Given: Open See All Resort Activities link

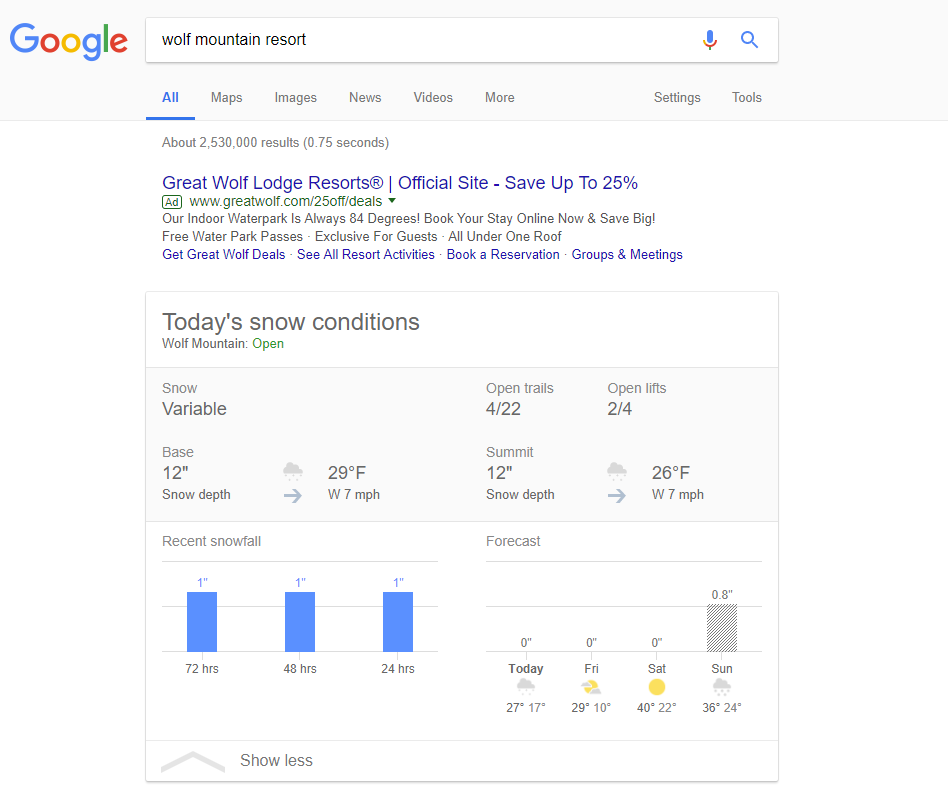Looking at the screenshot, I should (x=366, y=255).
